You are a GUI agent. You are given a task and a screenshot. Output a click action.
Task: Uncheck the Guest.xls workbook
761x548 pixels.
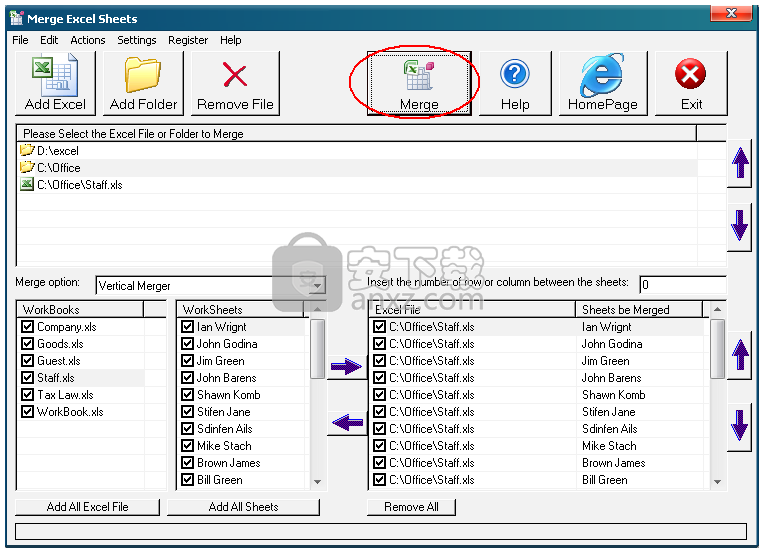click(27, 361)
